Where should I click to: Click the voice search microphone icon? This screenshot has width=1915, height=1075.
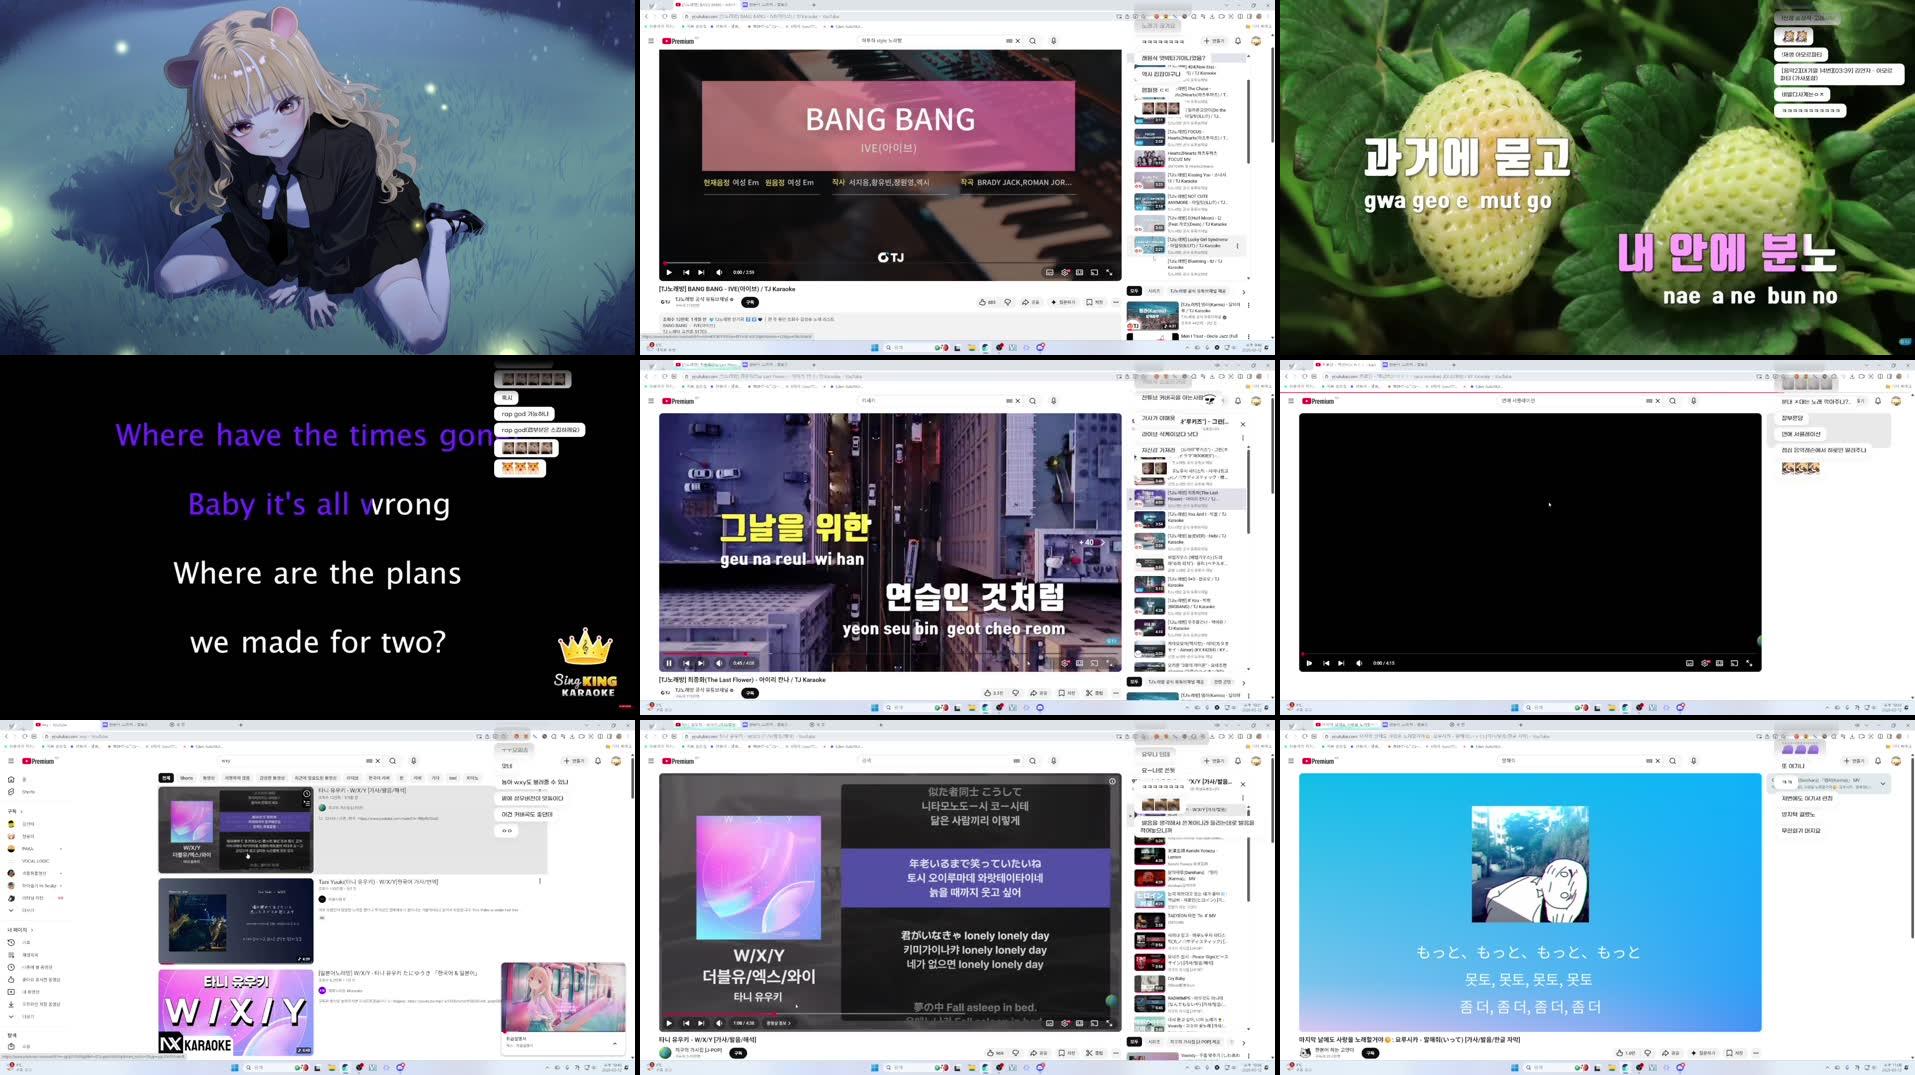(1053, 40)
